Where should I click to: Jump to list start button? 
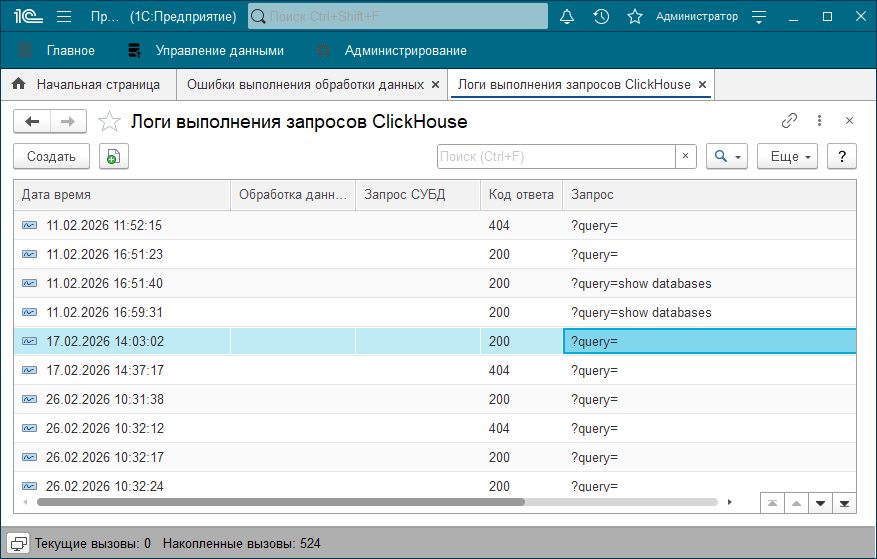[772, 503]
